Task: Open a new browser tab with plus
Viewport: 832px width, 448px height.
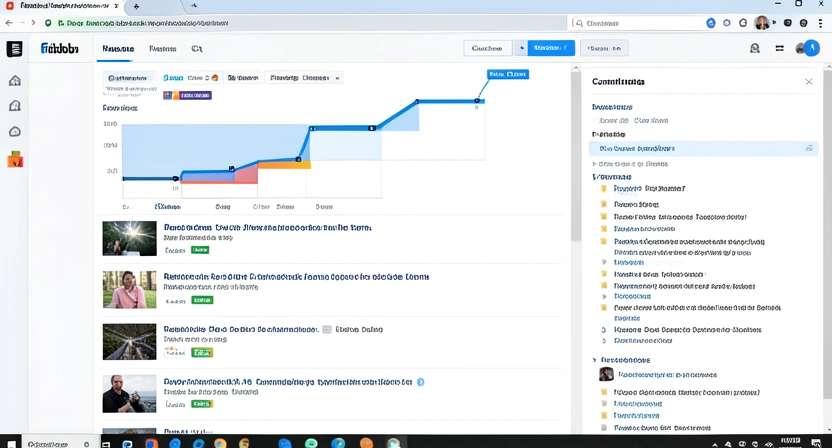Action: 136,6
